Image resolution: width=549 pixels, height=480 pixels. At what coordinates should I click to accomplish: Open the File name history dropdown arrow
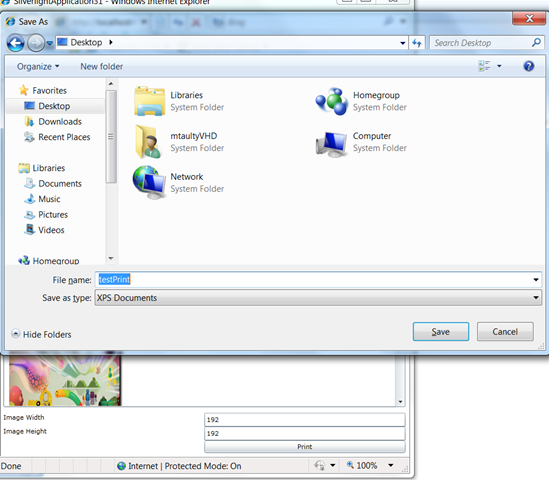tap(536, 280)
